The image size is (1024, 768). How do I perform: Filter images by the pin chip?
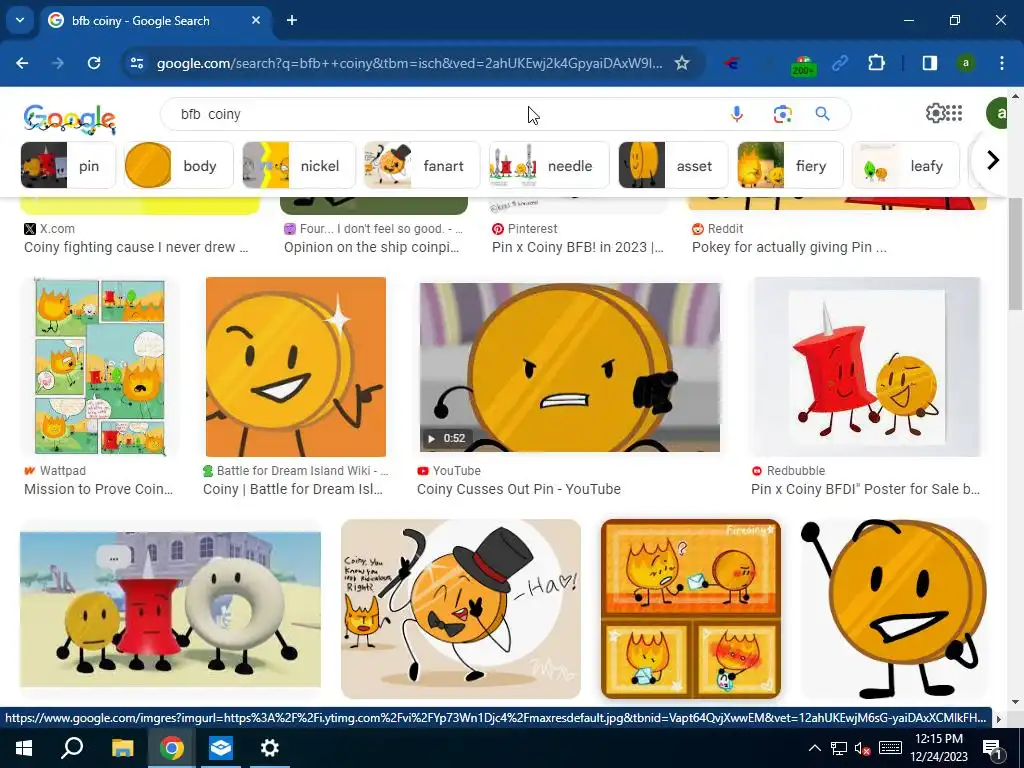coord(68,165)
